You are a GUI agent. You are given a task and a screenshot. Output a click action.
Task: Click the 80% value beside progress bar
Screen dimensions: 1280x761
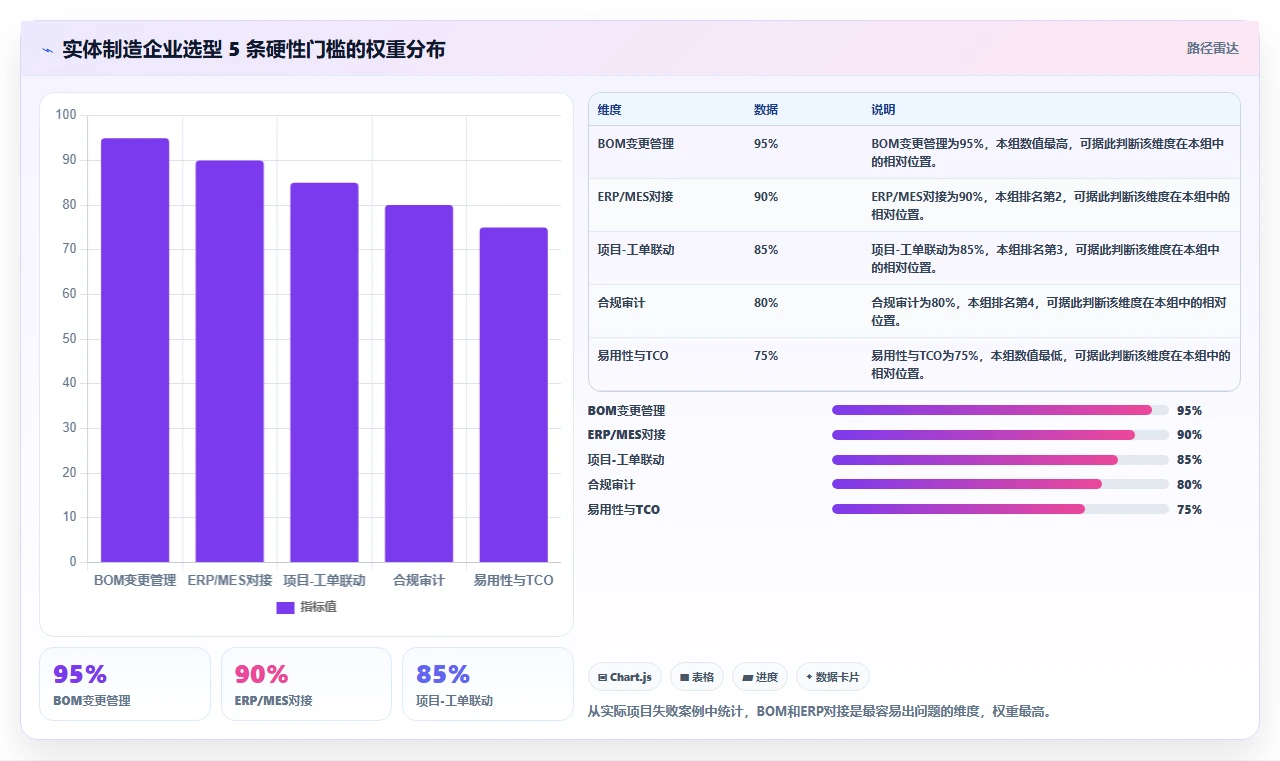tap(1189, 484)
